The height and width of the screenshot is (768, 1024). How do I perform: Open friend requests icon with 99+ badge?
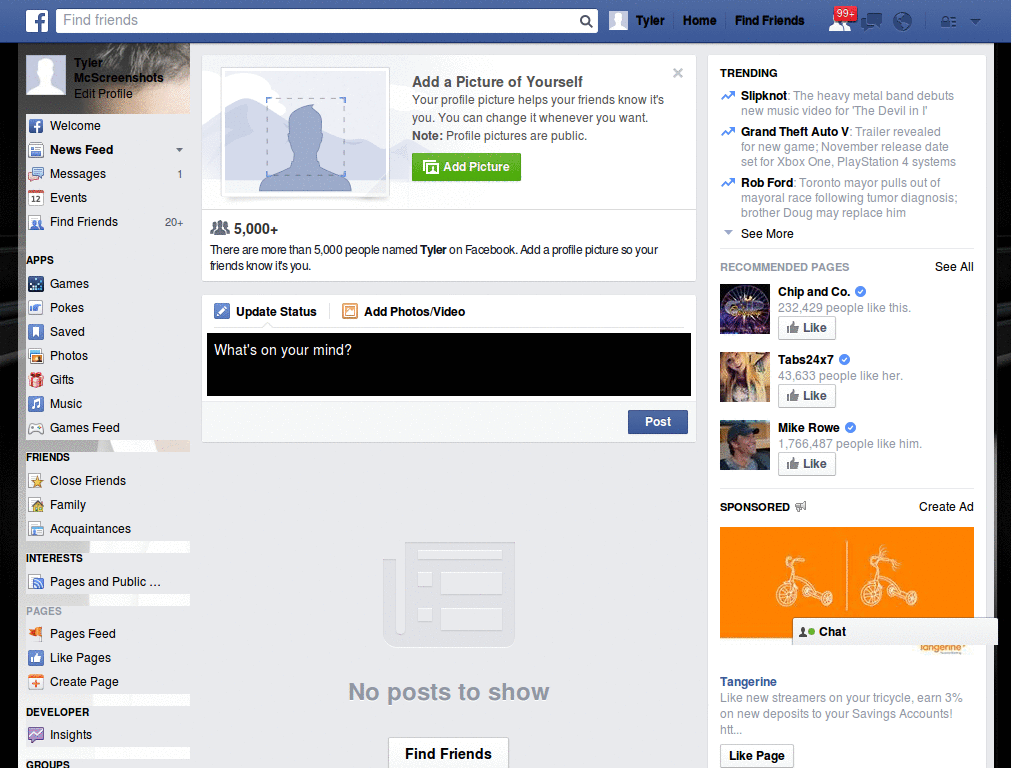coord(840,21)
